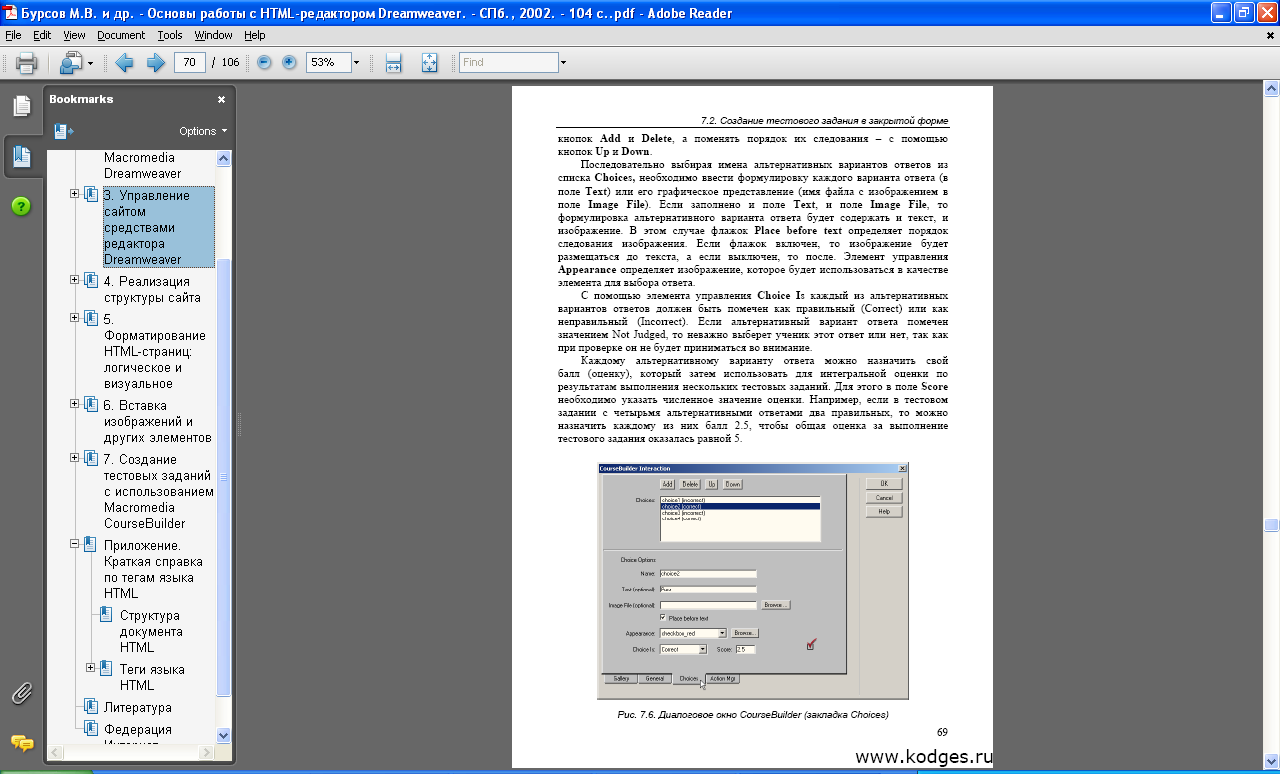Click the page count text '/ 106'
Screen dimensions: 1280x774
225,62
